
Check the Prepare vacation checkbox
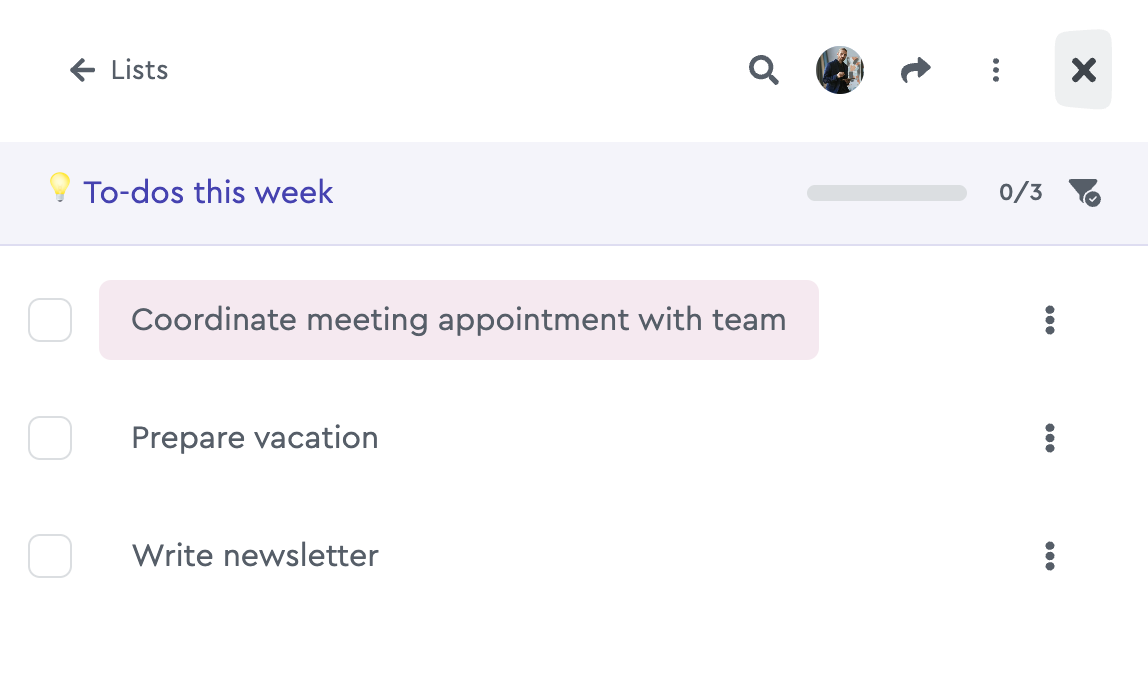pyautogui.click(x=50, y=438)
